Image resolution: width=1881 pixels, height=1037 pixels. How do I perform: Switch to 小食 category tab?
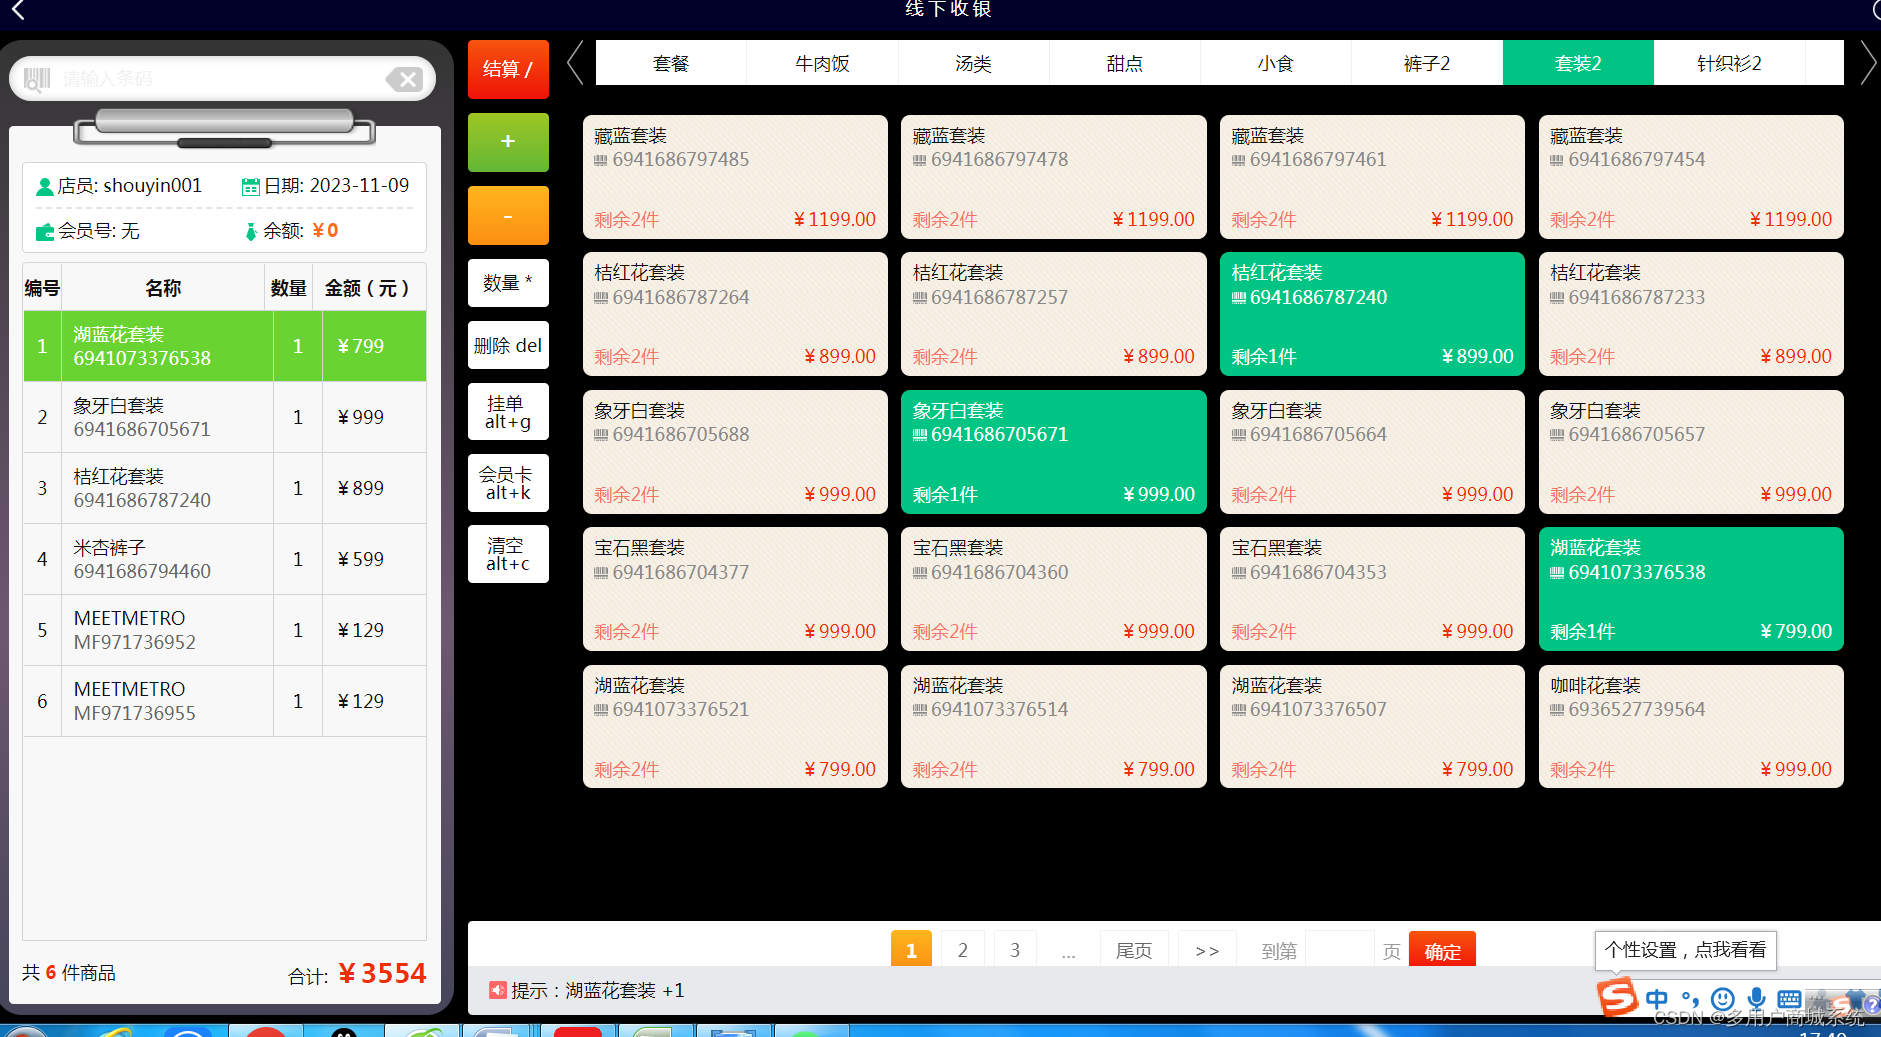pos(1275,63)
